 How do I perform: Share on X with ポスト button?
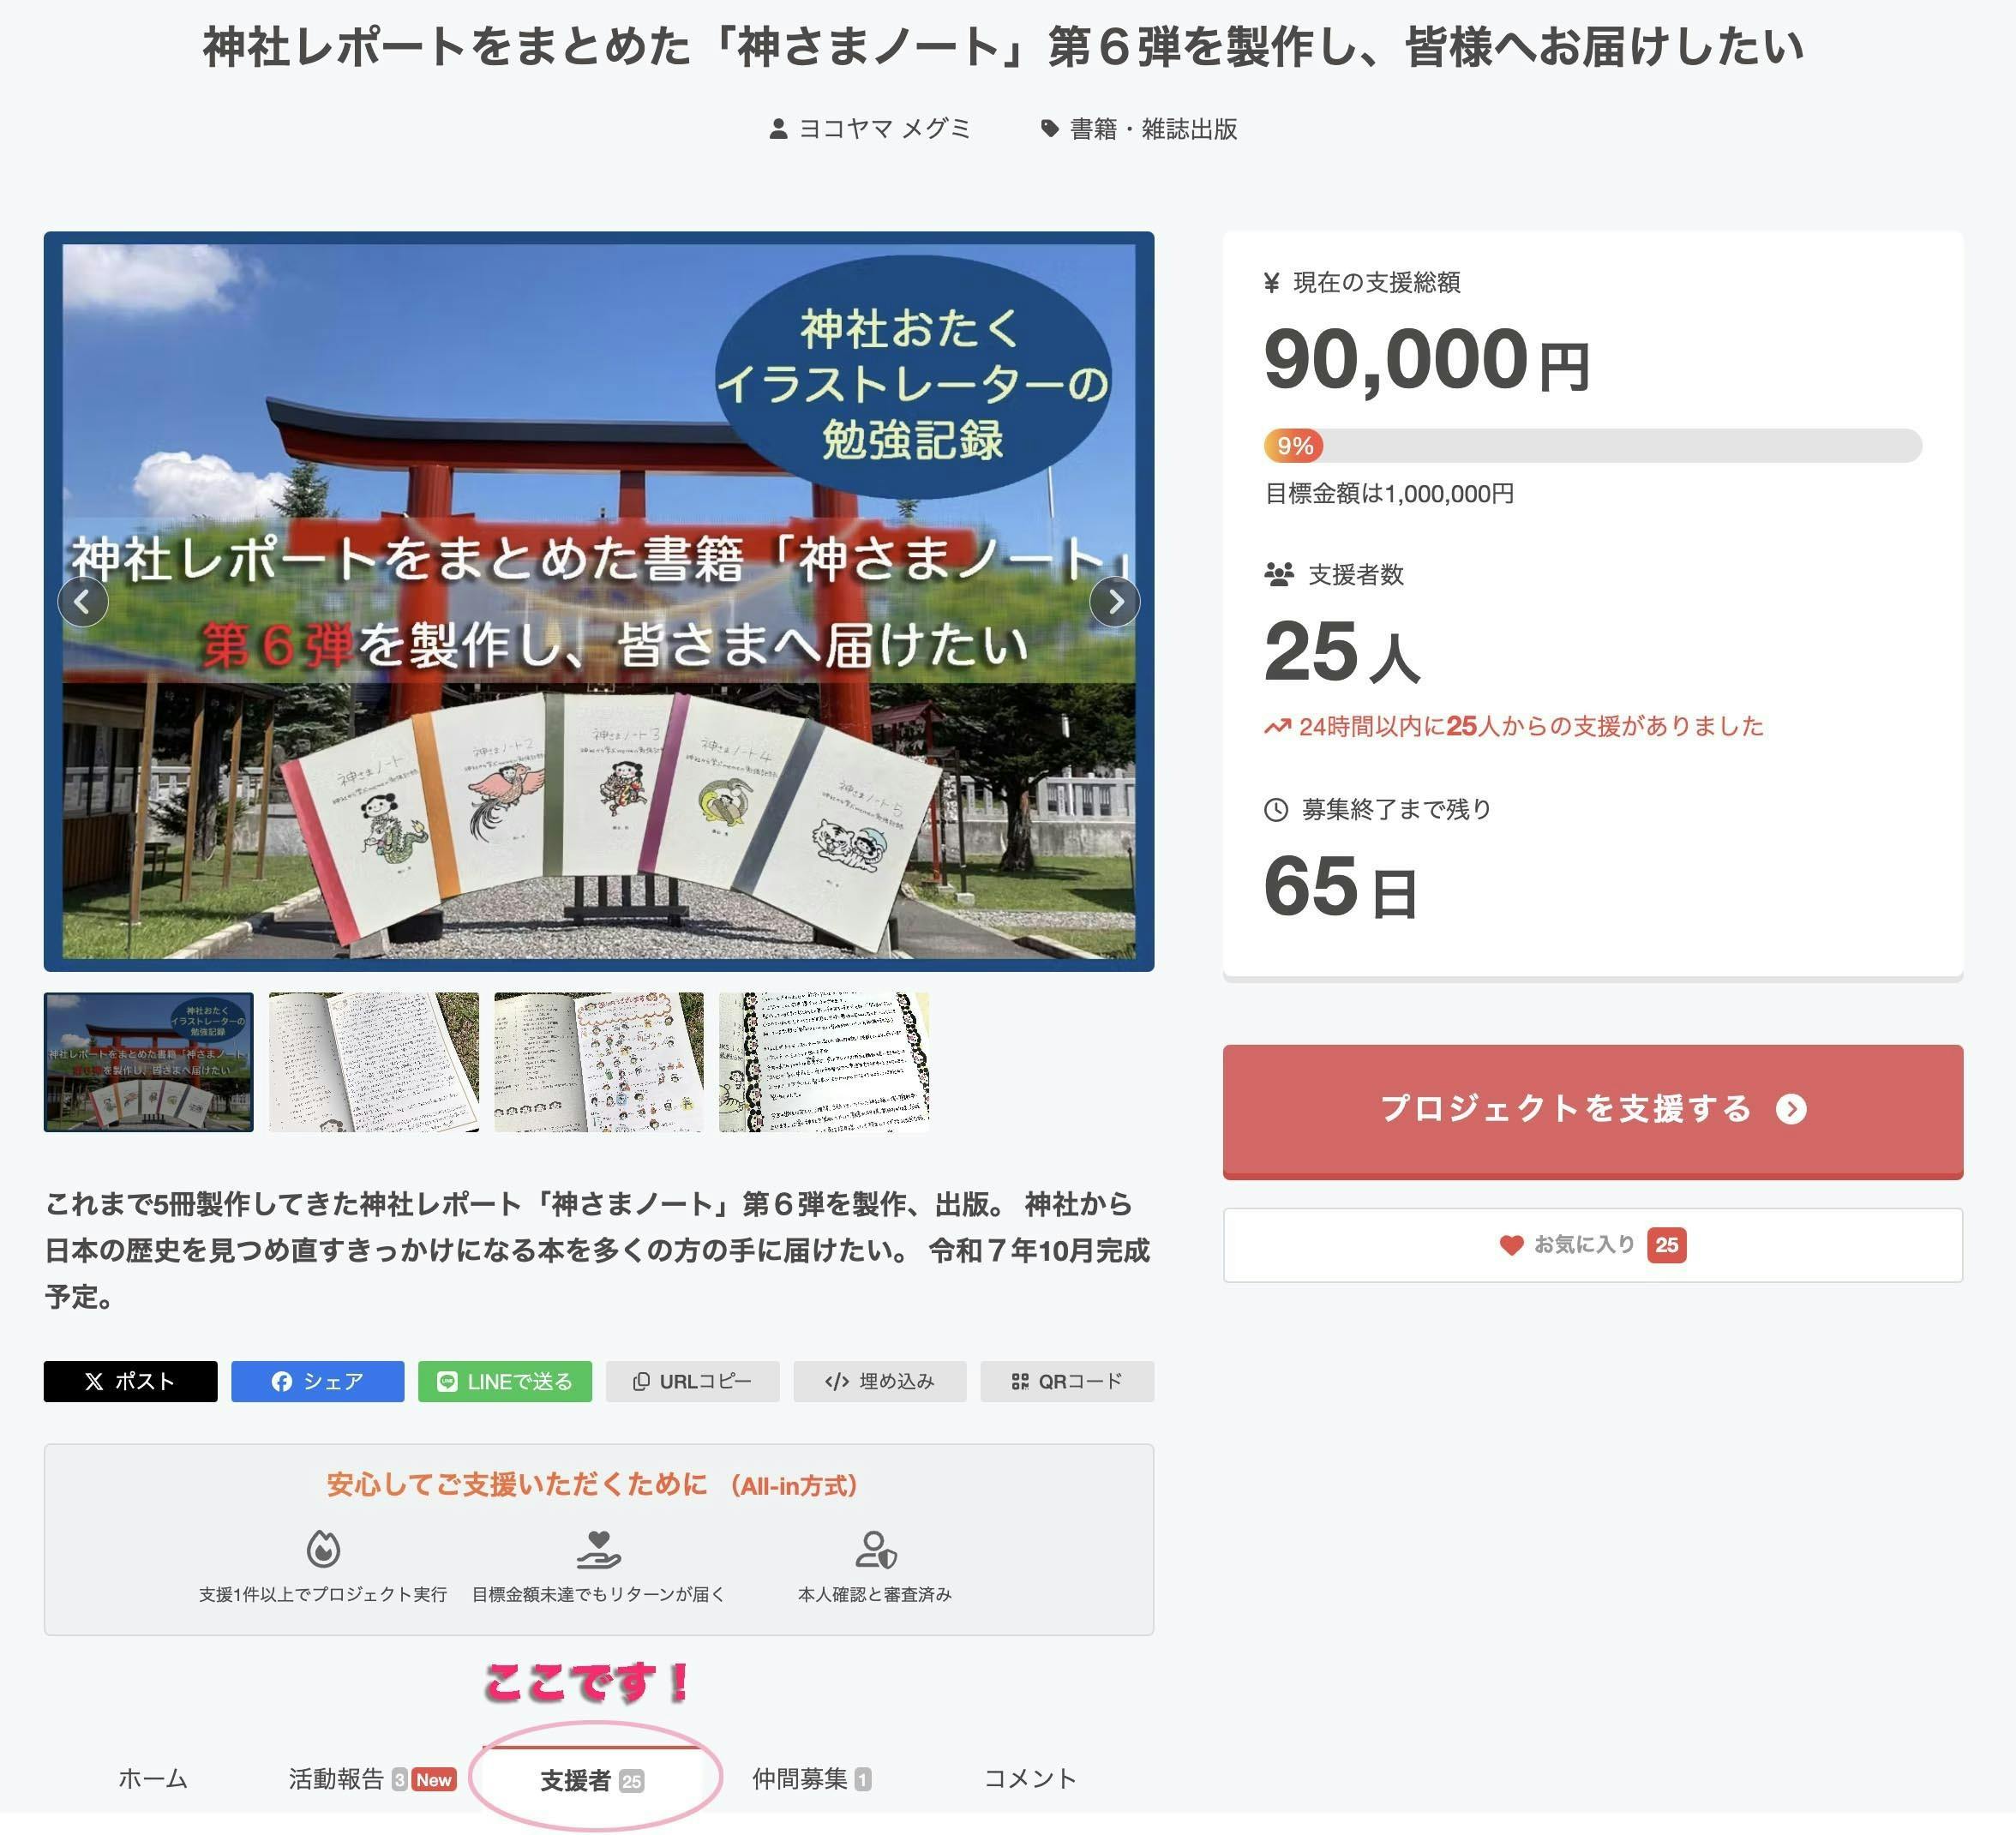coord(130,1381)
